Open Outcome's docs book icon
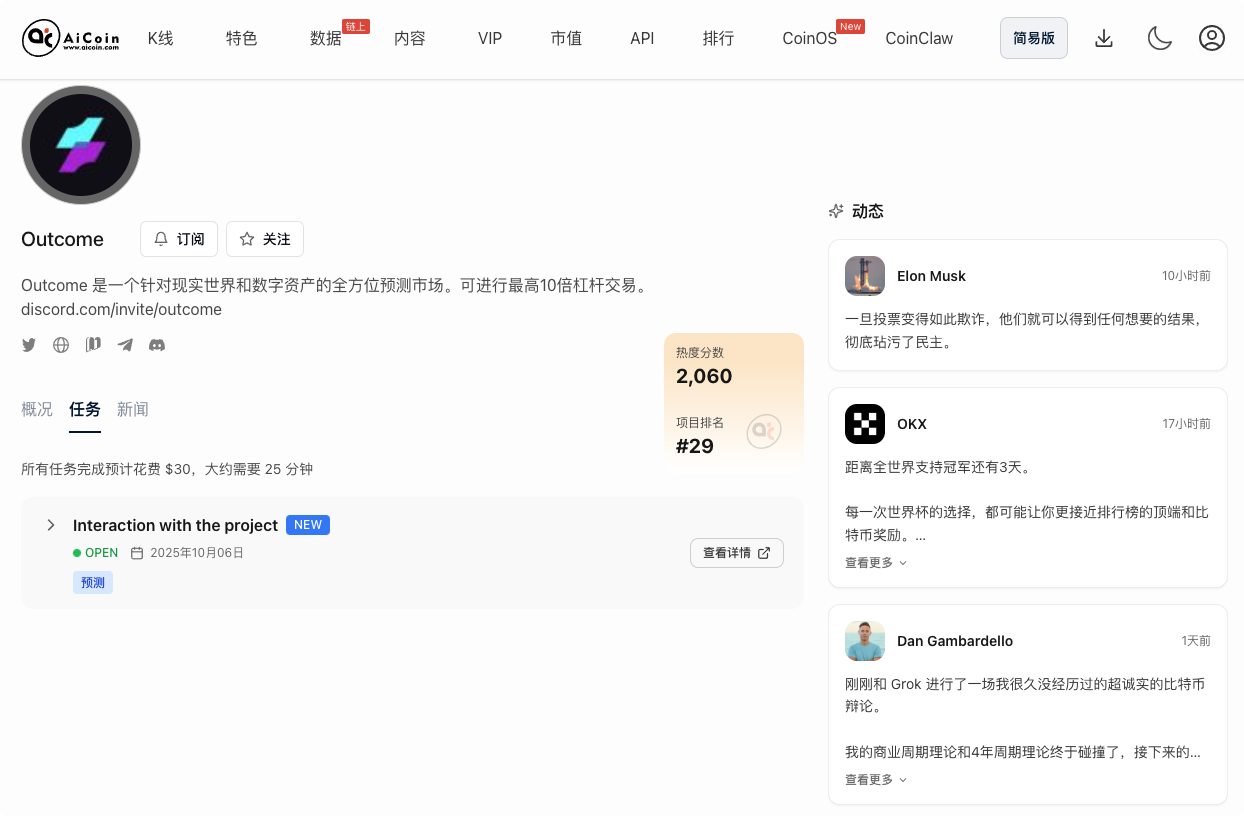Screen dimensions: 1244x816 coord(93,345)
